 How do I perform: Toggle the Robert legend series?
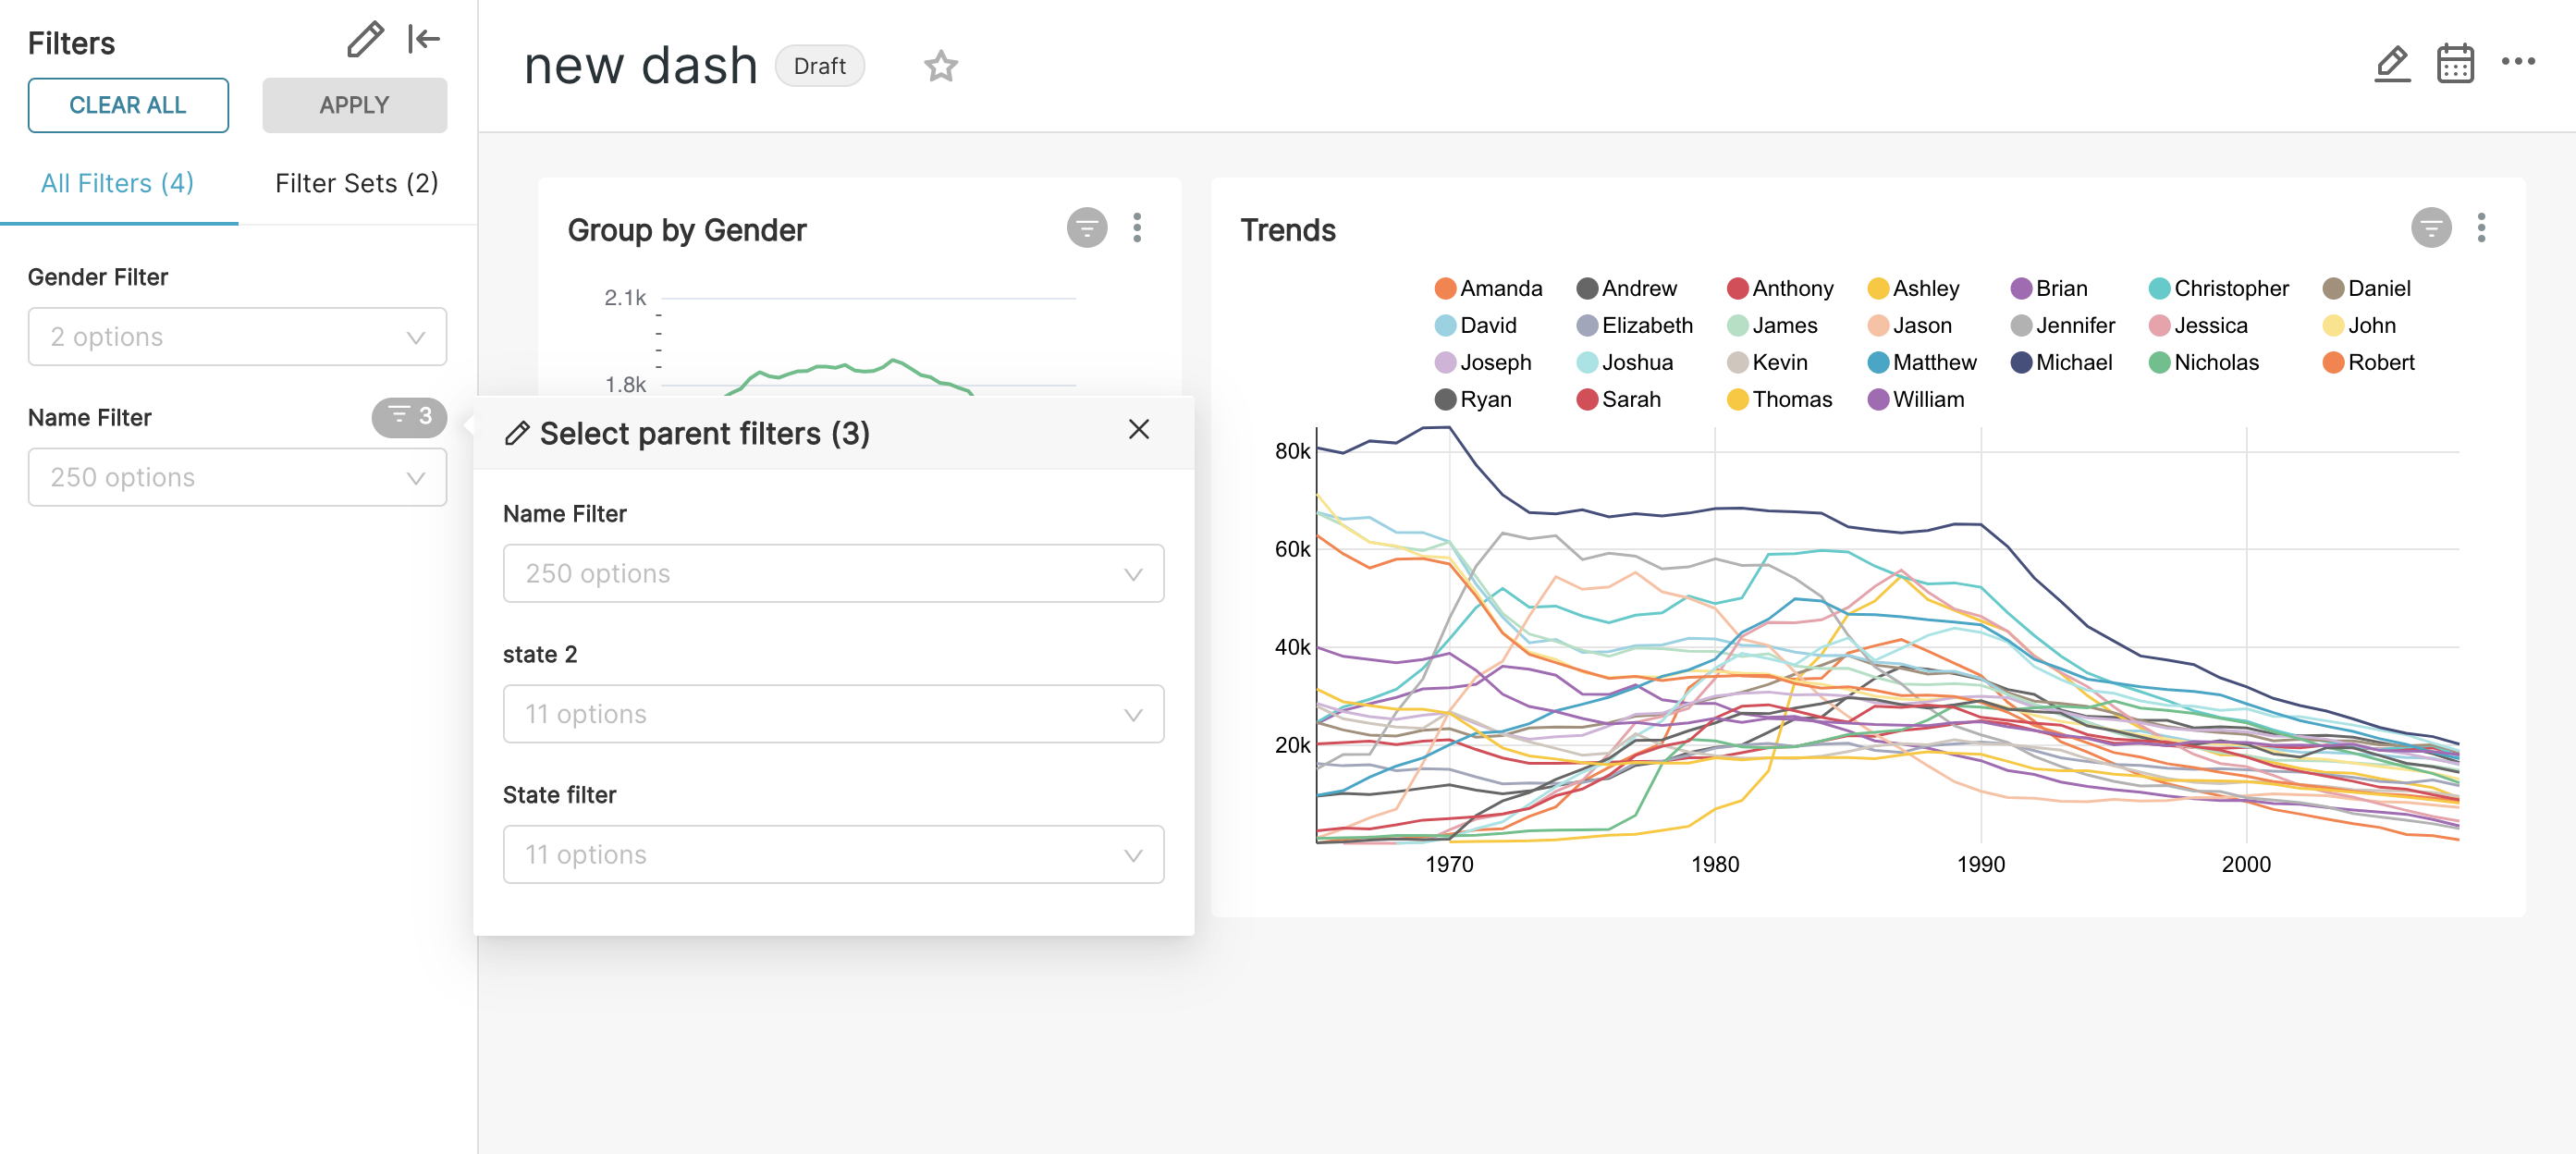pos(2368,362)
